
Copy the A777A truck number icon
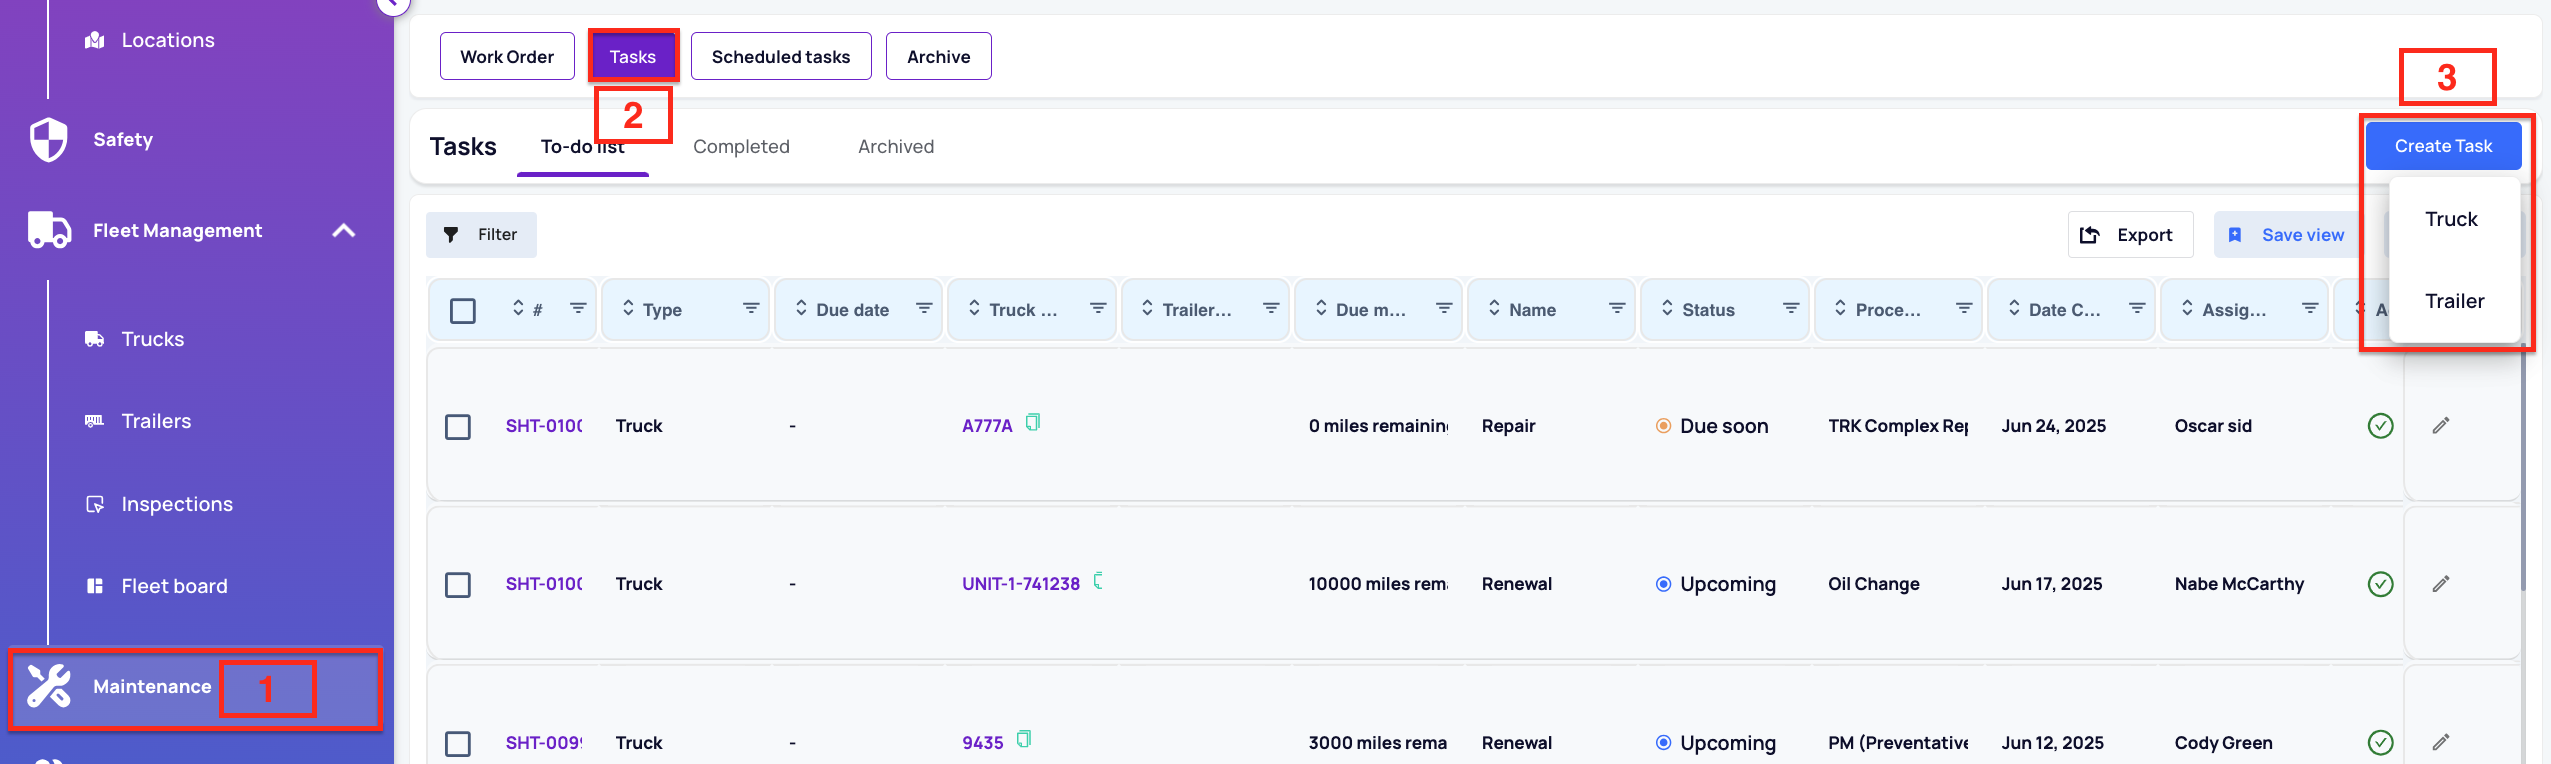[x=1033, y=423]
